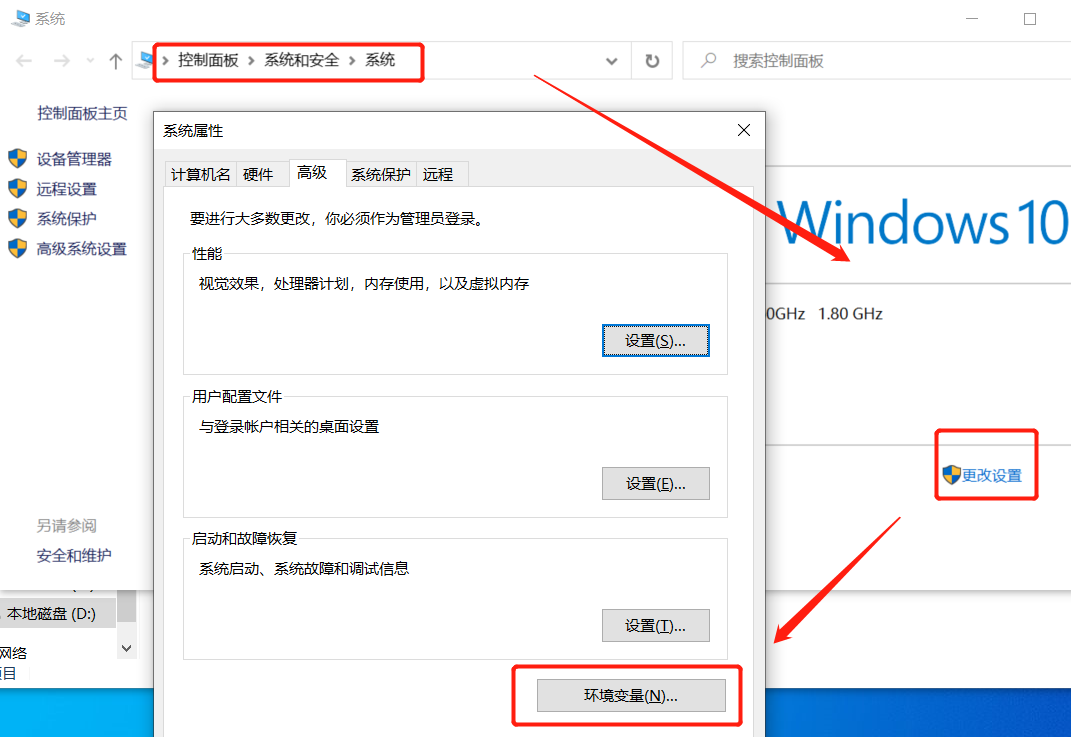Minimize the 系统 window

click(972, 19)
